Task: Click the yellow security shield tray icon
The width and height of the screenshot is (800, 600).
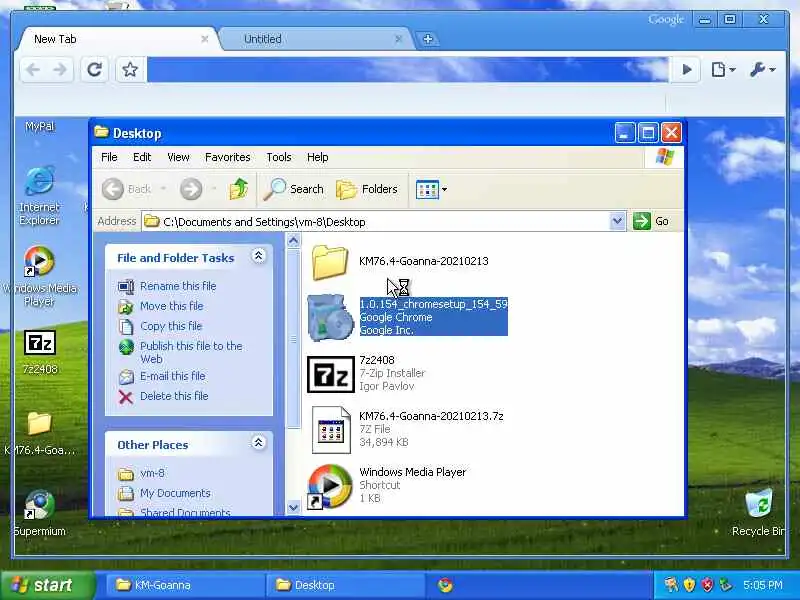Action: click(x=689, y=585)
